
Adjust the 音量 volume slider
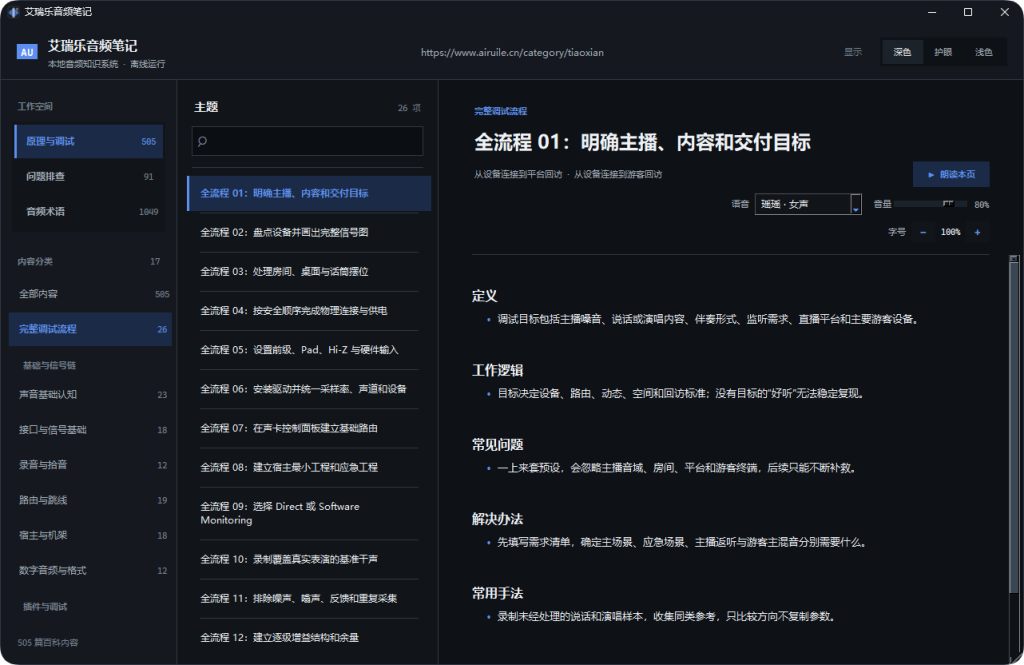pyautogui.click(x=930, y=204)
